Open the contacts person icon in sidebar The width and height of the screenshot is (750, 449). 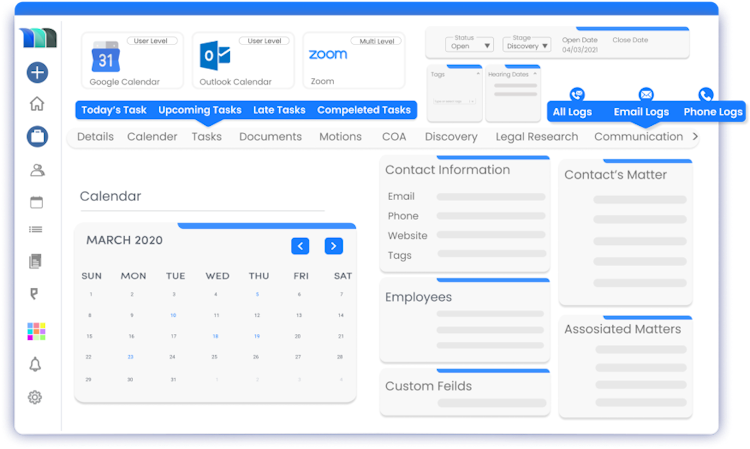tap(37, 170)
